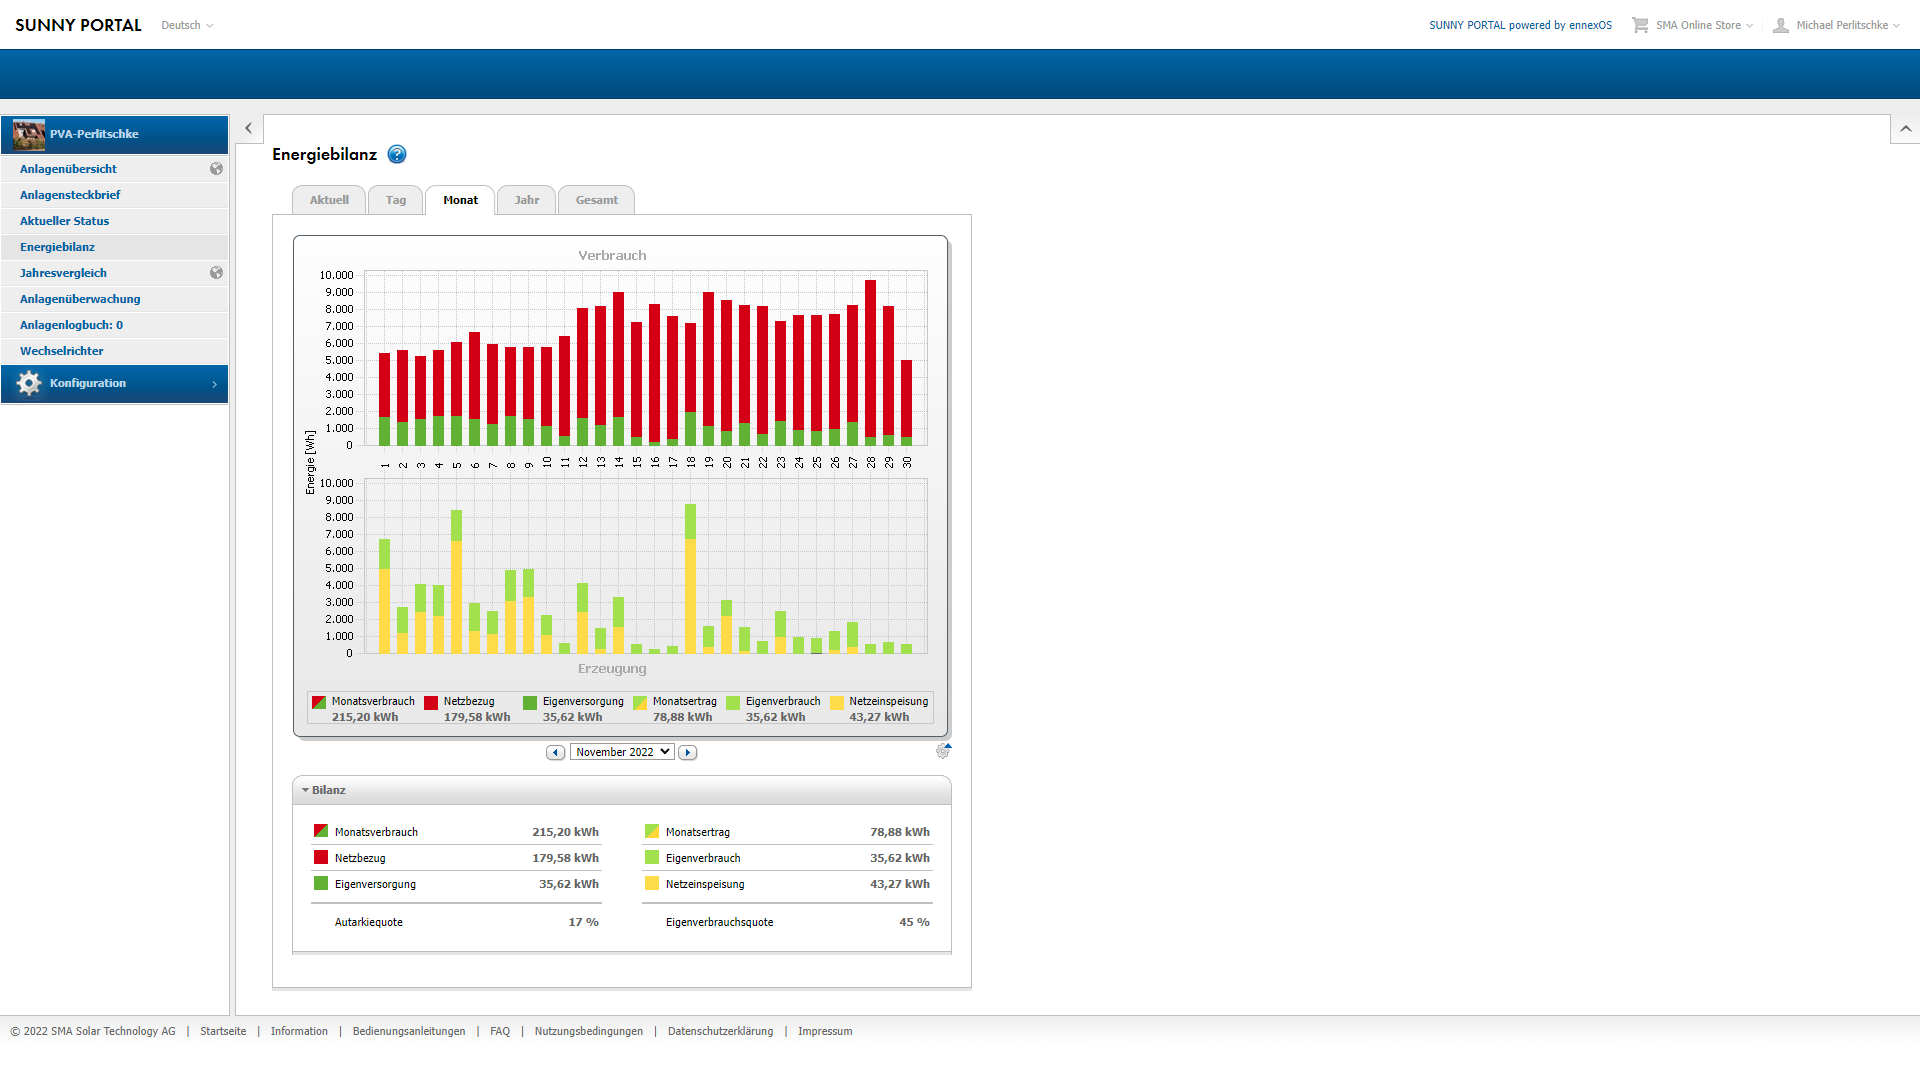Click the Konfiguration gear icon
The width and height of the screenshot is (1920, 1080).
pyautogui.click(x=29, y=383)
